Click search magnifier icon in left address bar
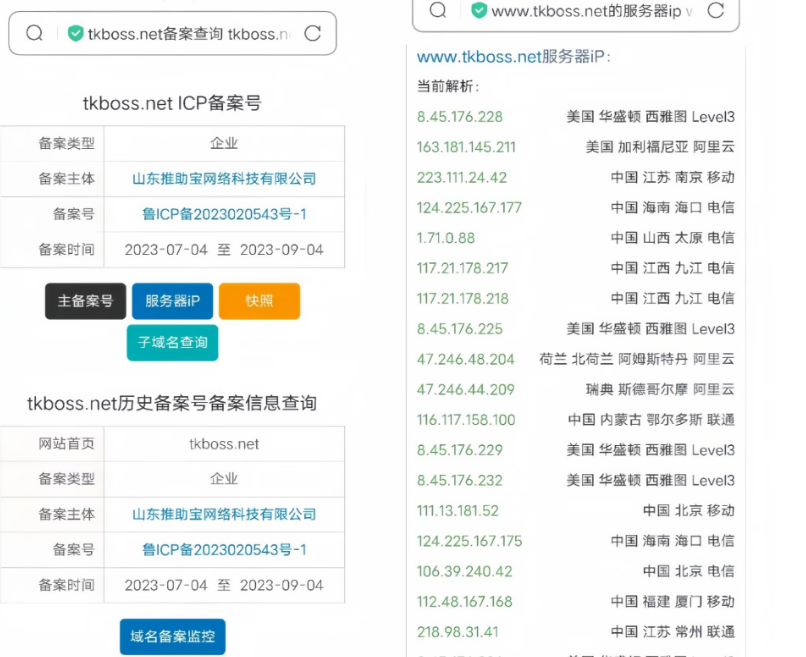 34,33
